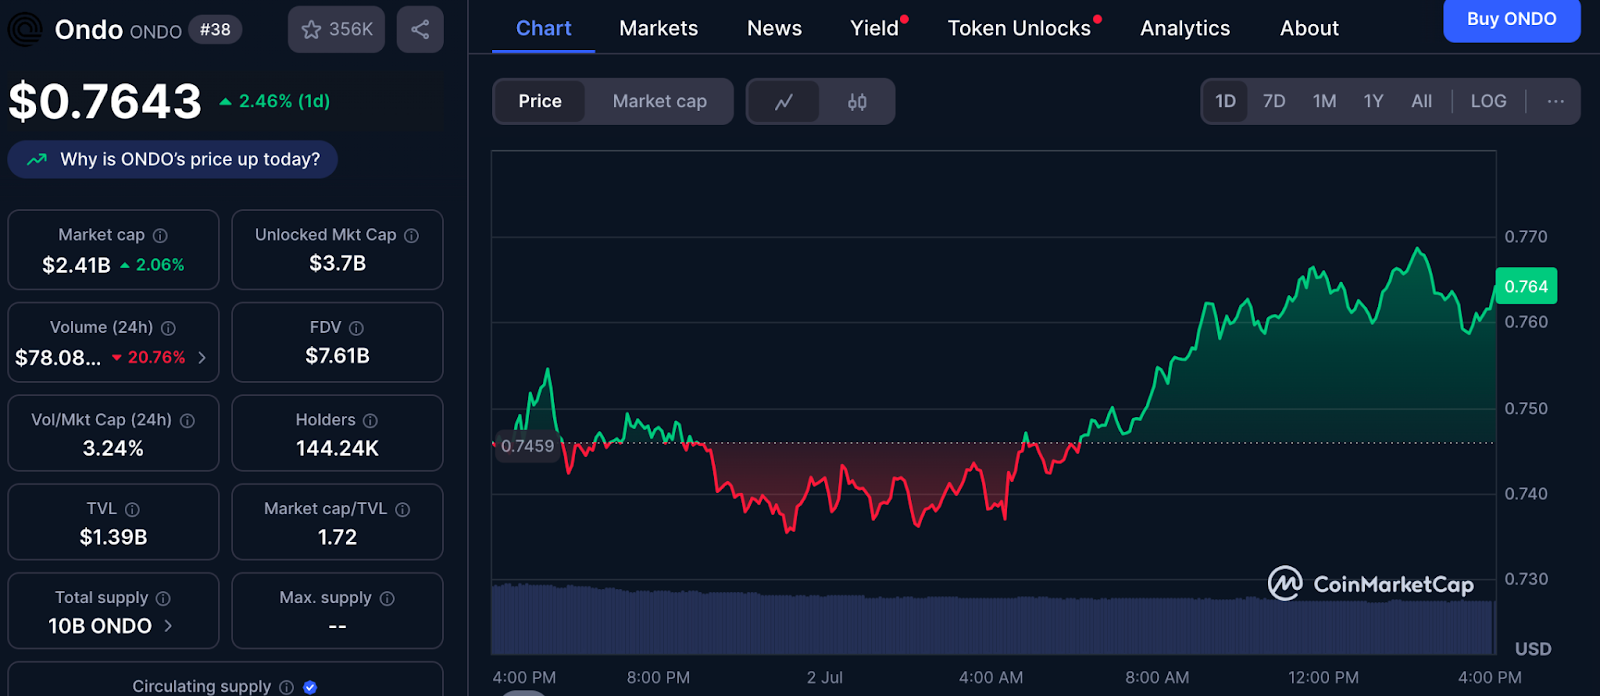
Task: Click the Ondo logo icon
Action: pyautogui.click(x=25, y=30)
